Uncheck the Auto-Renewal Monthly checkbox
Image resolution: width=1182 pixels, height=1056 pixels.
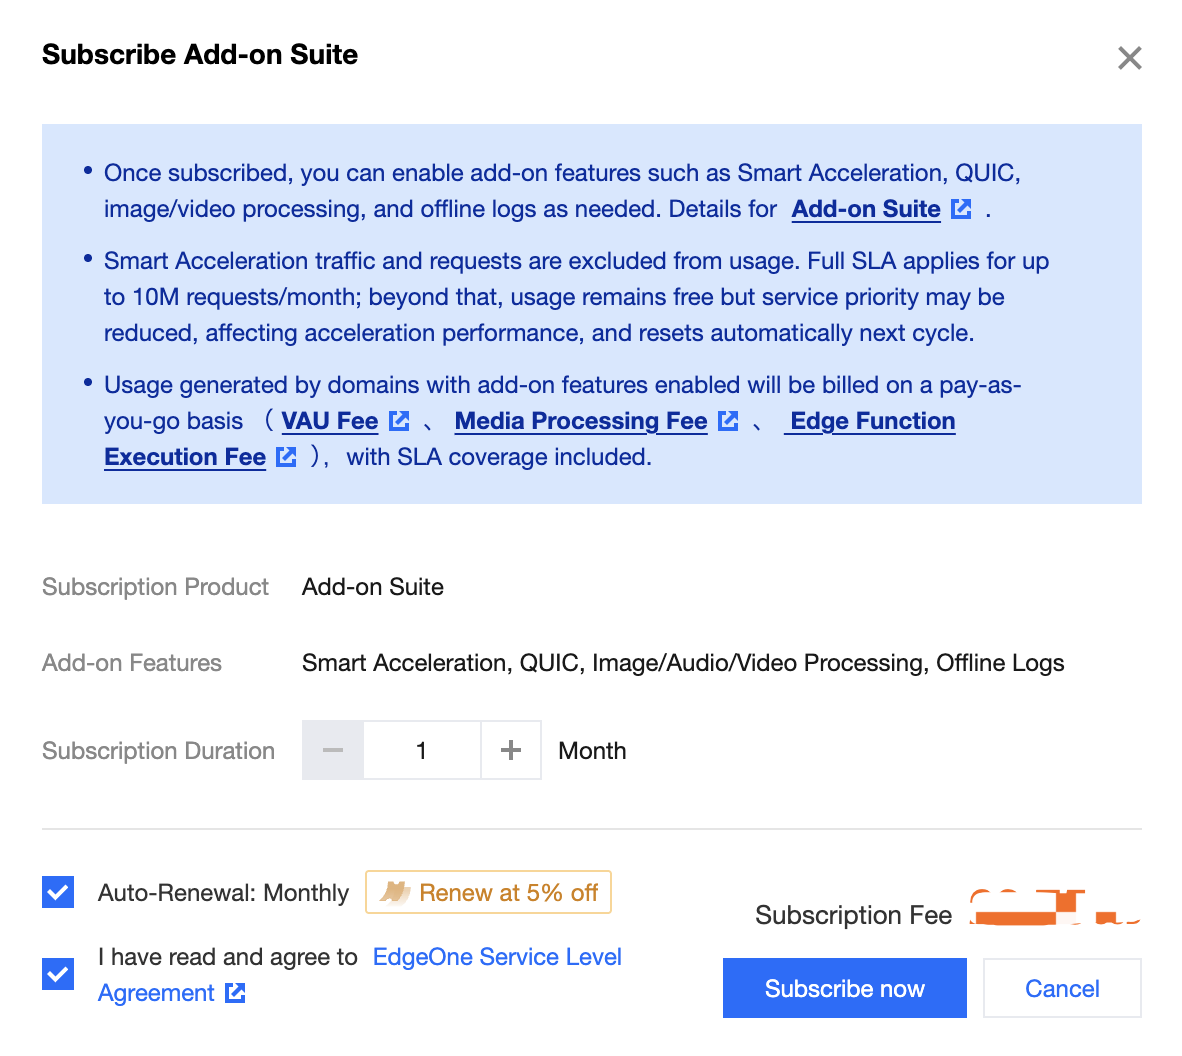[58, 892]
